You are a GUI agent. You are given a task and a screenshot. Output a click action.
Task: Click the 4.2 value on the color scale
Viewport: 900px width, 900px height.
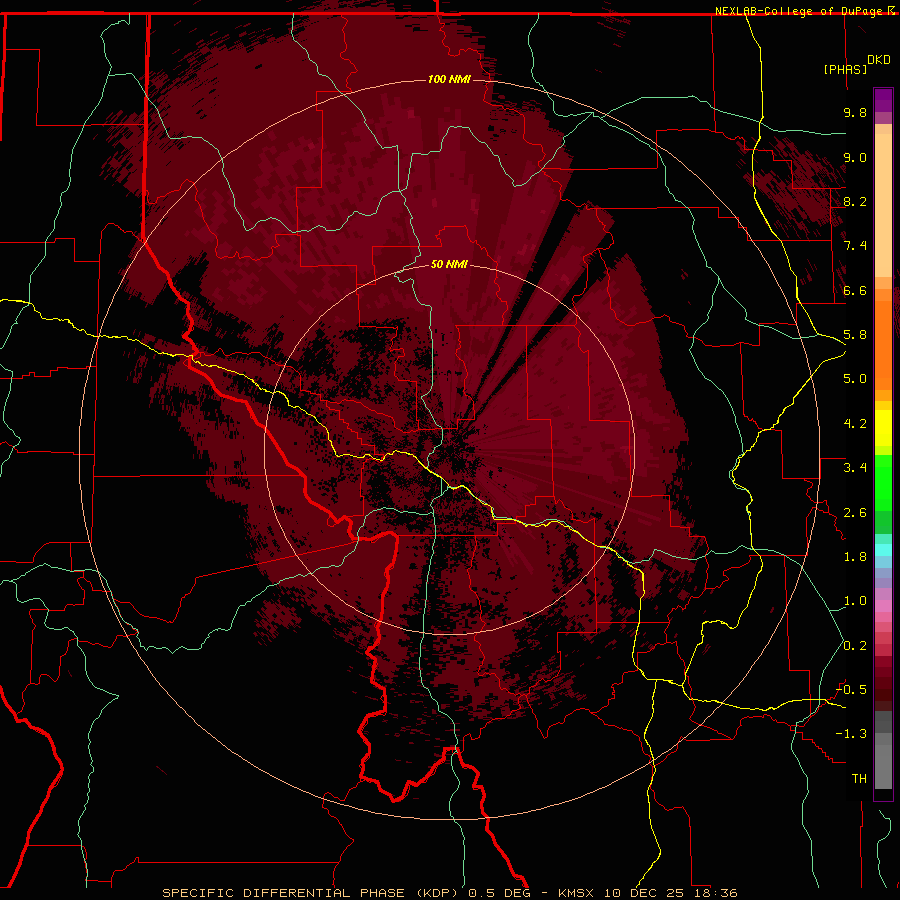pos(855,424)
